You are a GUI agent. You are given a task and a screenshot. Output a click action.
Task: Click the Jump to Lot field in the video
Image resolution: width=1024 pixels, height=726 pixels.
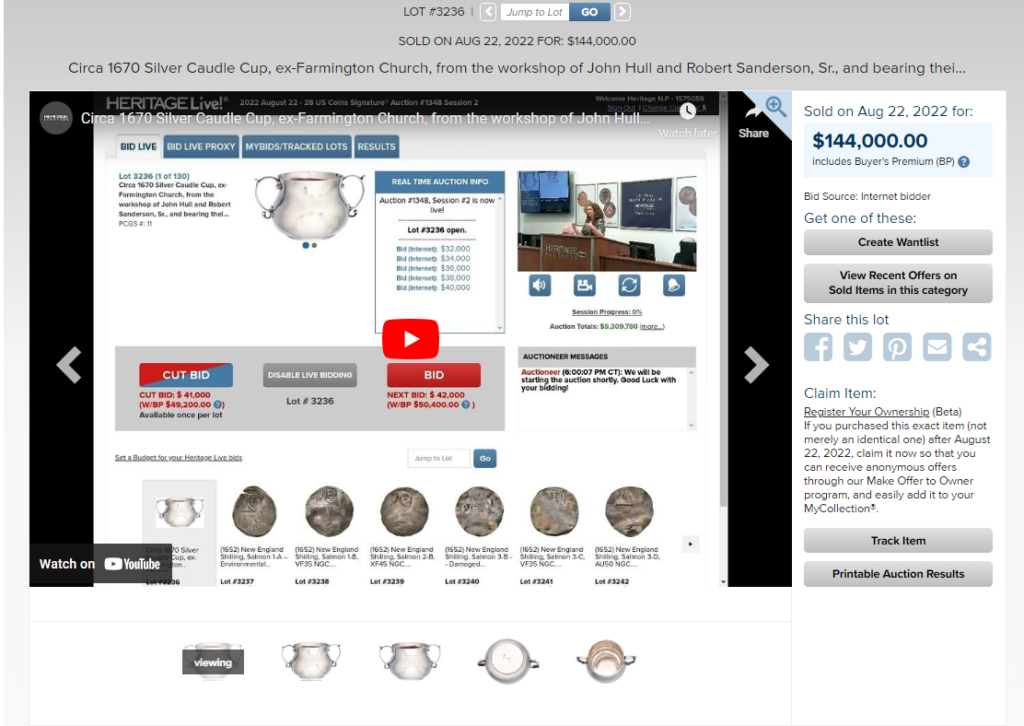point(438,458)
